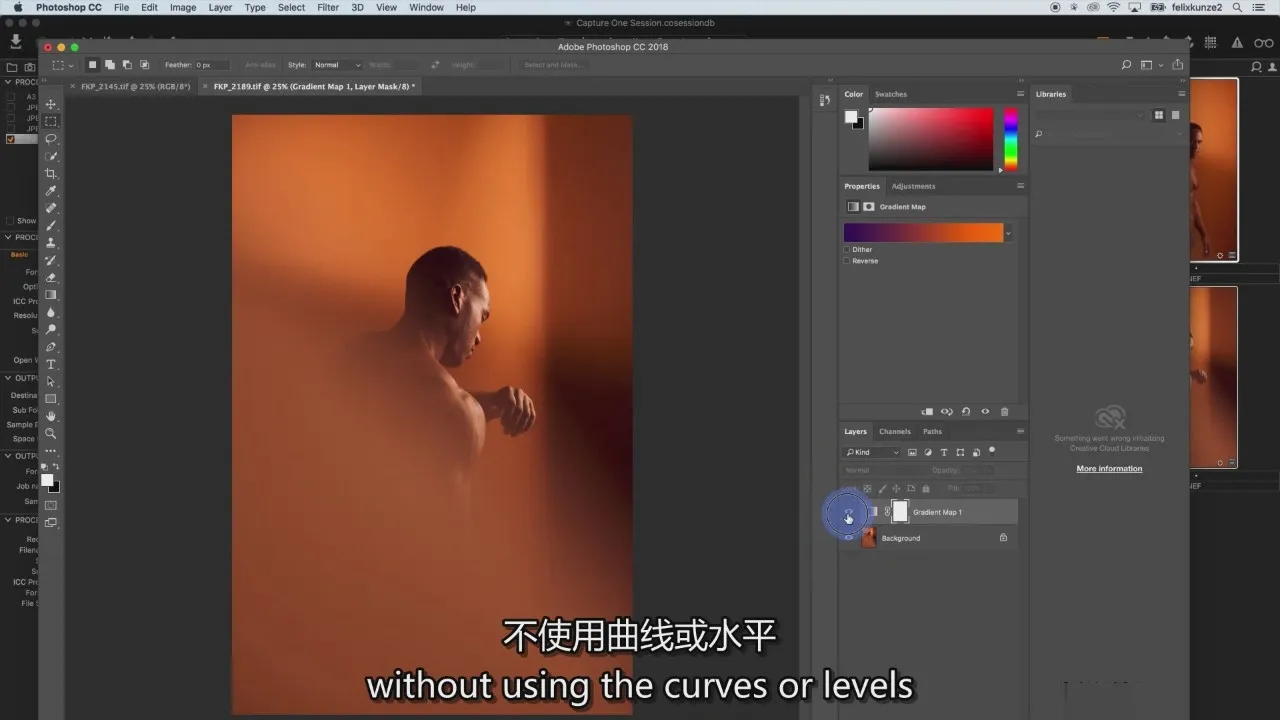The image size is (1280, 720).
Task: Toggle the layer filter switch in Layers panel
Action: [992, 451]
